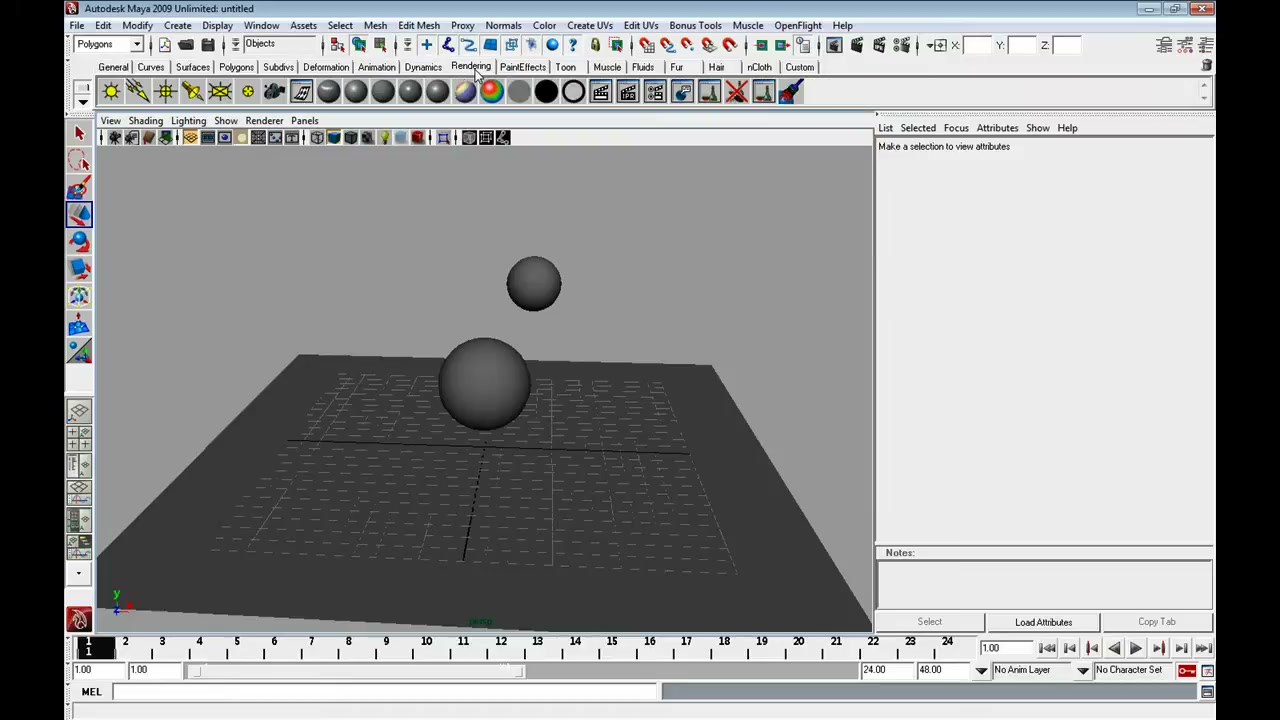Play the animation forwards
1280x720 pixels.
1136,649
